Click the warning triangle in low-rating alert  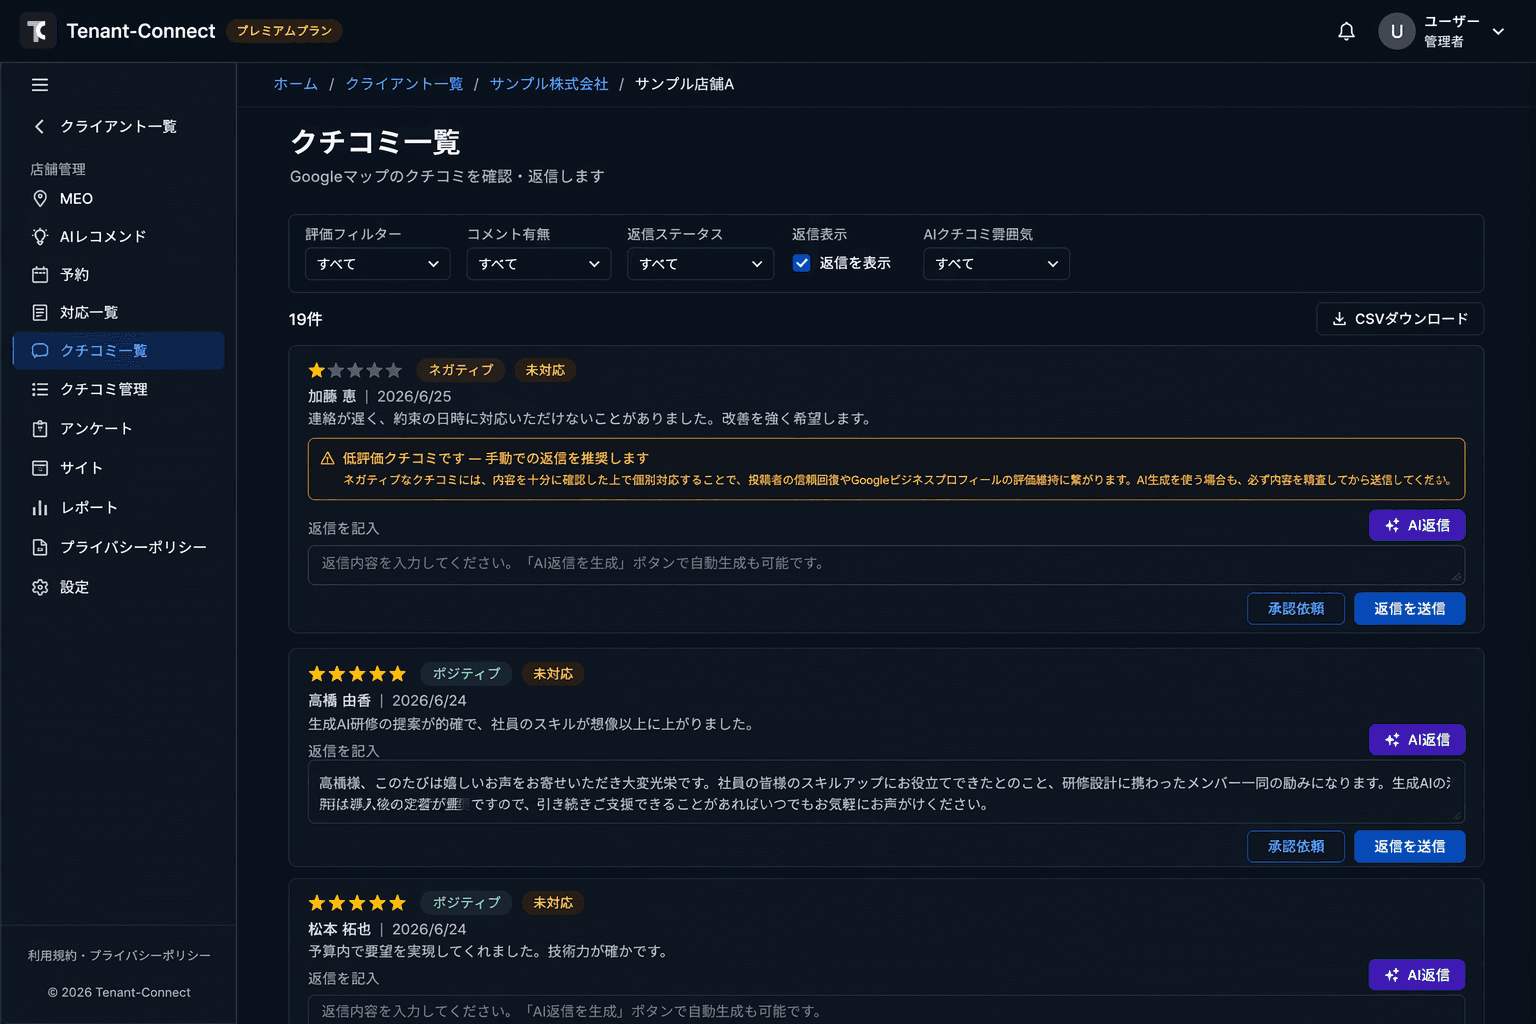327,458
